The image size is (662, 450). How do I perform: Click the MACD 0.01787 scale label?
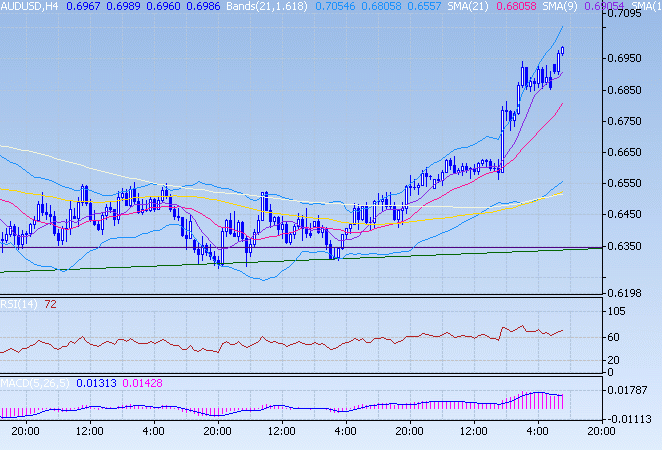point(634,390)
